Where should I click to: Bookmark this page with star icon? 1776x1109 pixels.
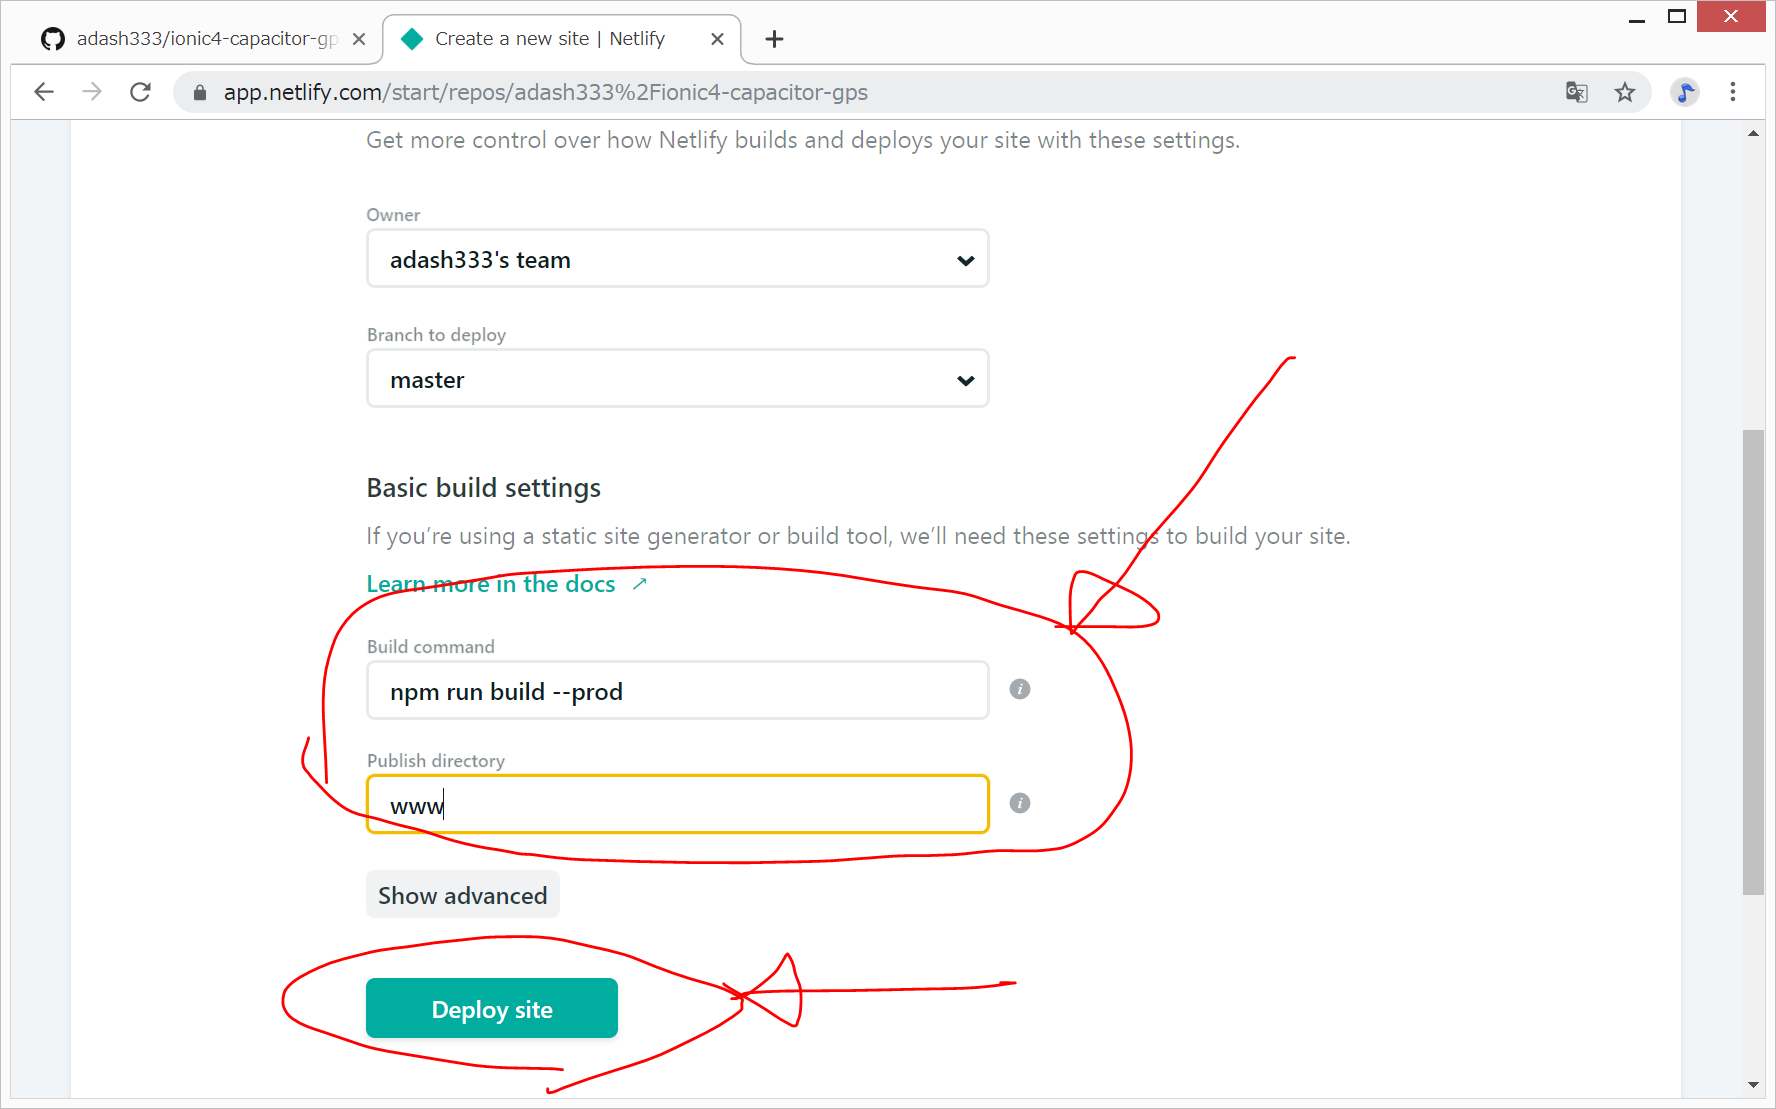tap(1625, 92)
